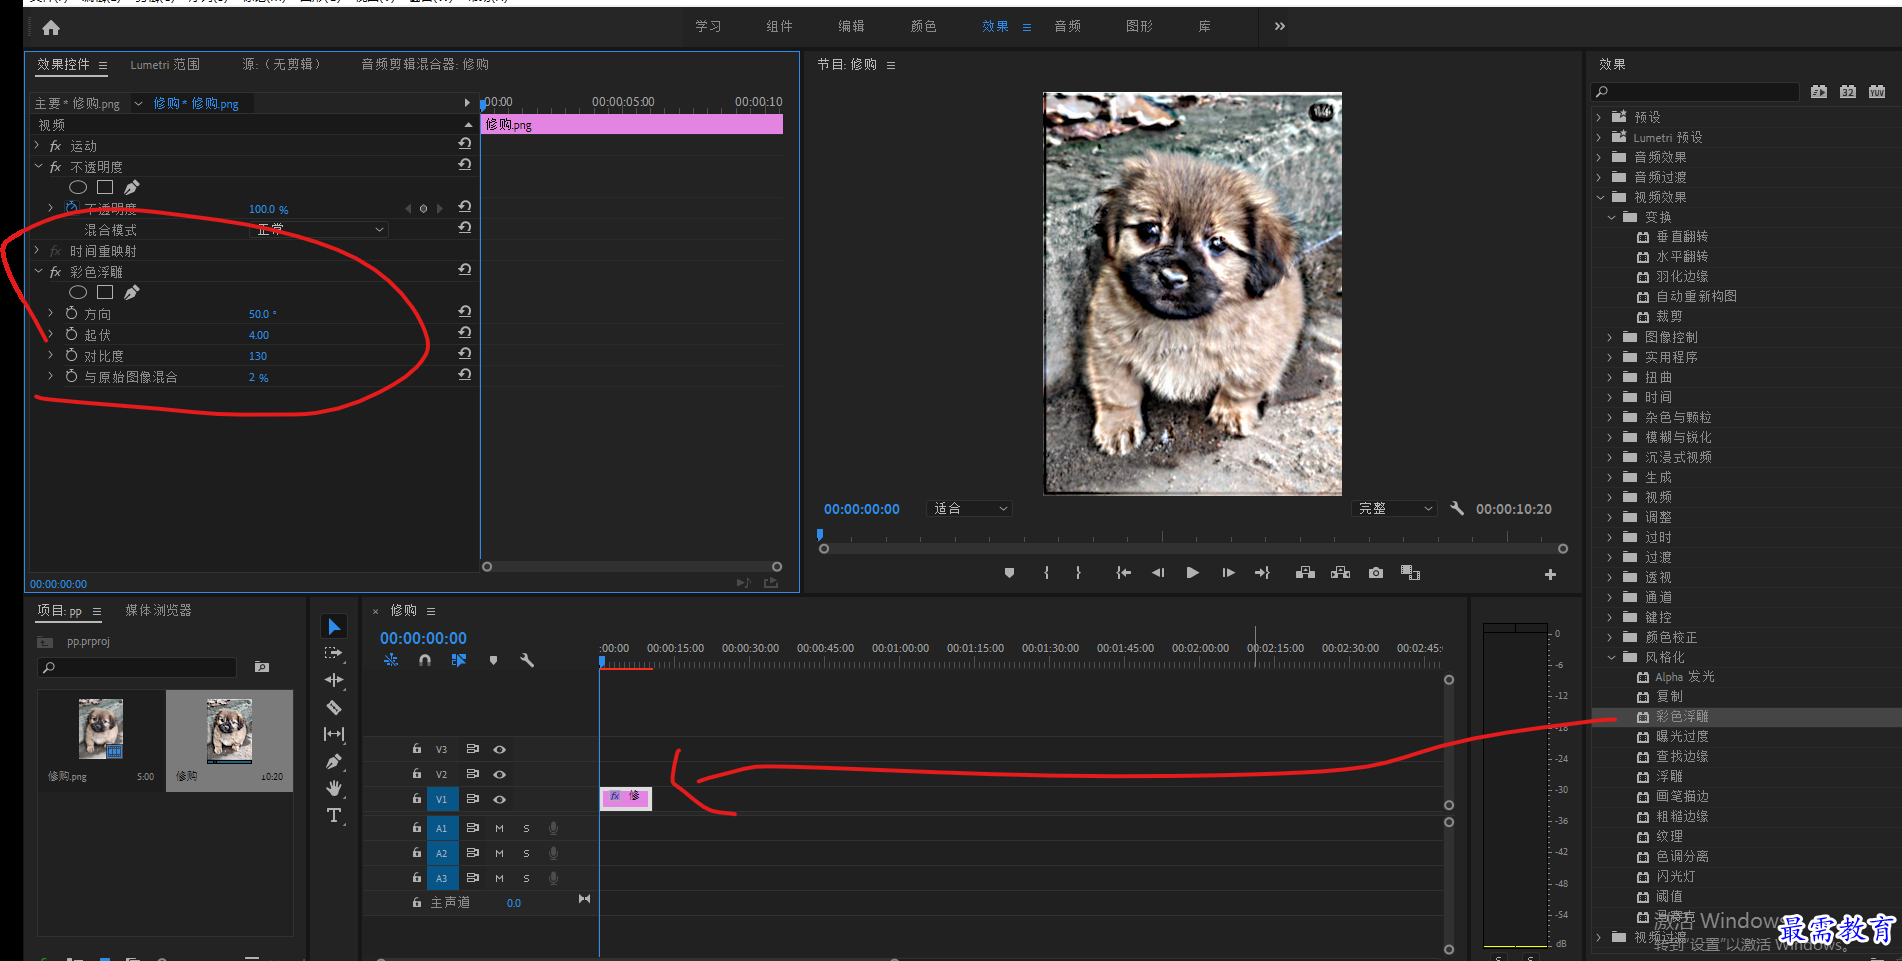Select the 彩色浮雕 effect in list
Screen dimensions: 1902x961
tap(1681, 717)
